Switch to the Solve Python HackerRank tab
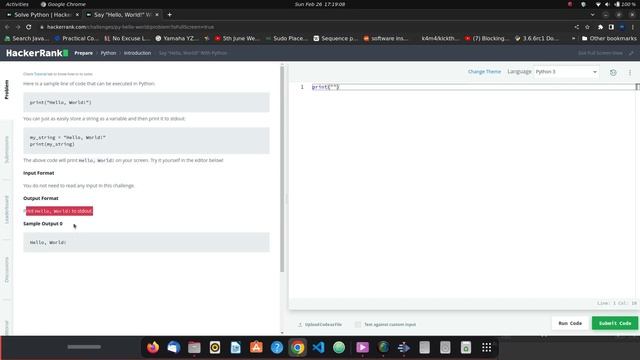640x360 pixels. (42, 15)
